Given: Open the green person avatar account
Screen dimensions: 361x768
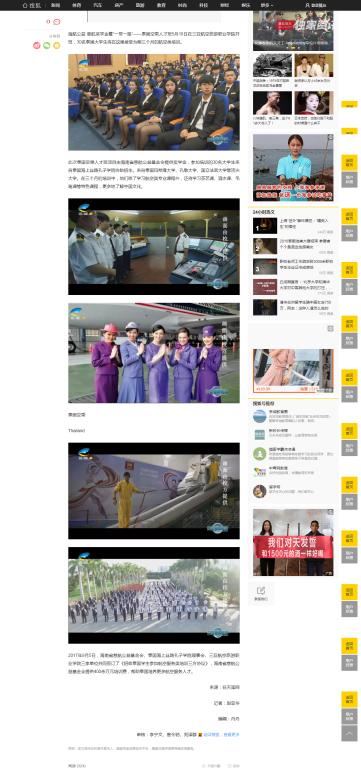Looking at the screenshot, I should point(260,454).
